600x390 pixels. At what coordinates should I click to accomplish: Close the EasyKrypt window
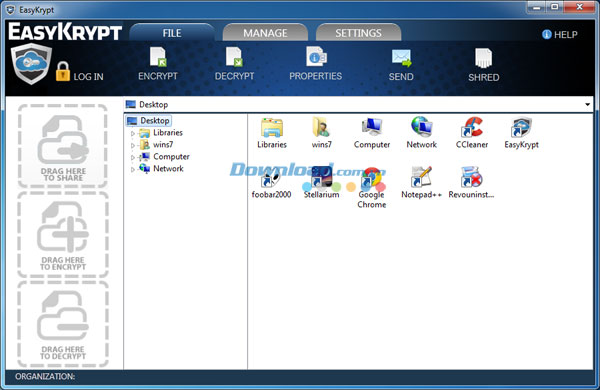579,7
